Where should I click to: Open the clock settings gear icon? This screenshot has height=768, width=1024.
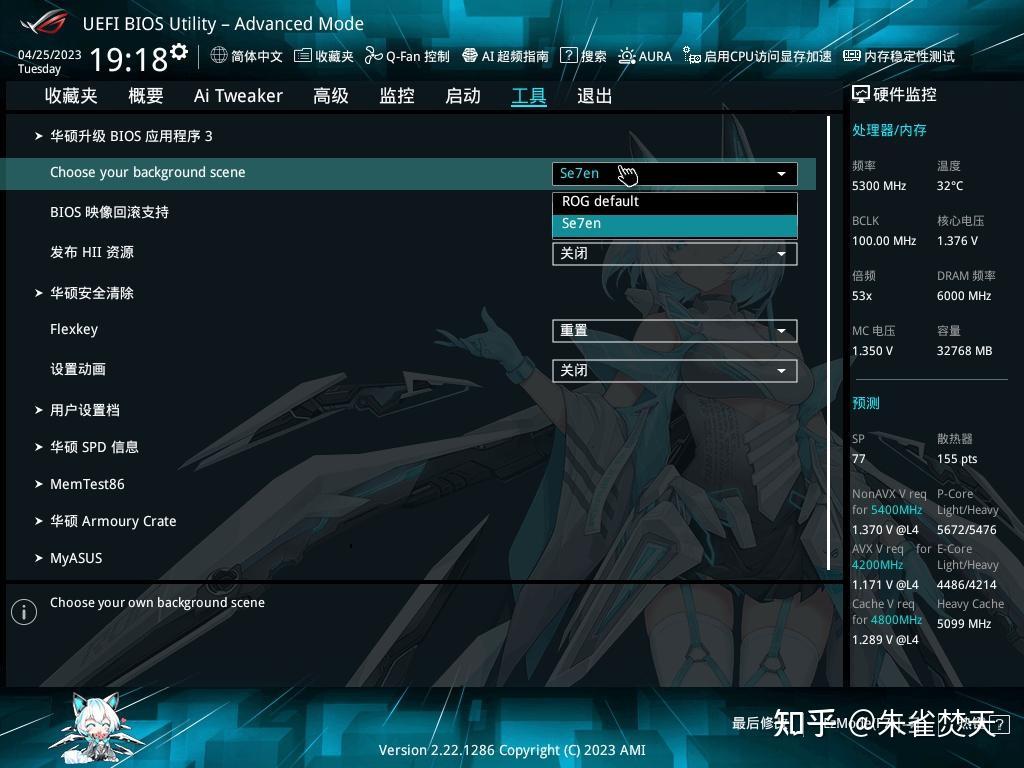[x=179, y=52]
